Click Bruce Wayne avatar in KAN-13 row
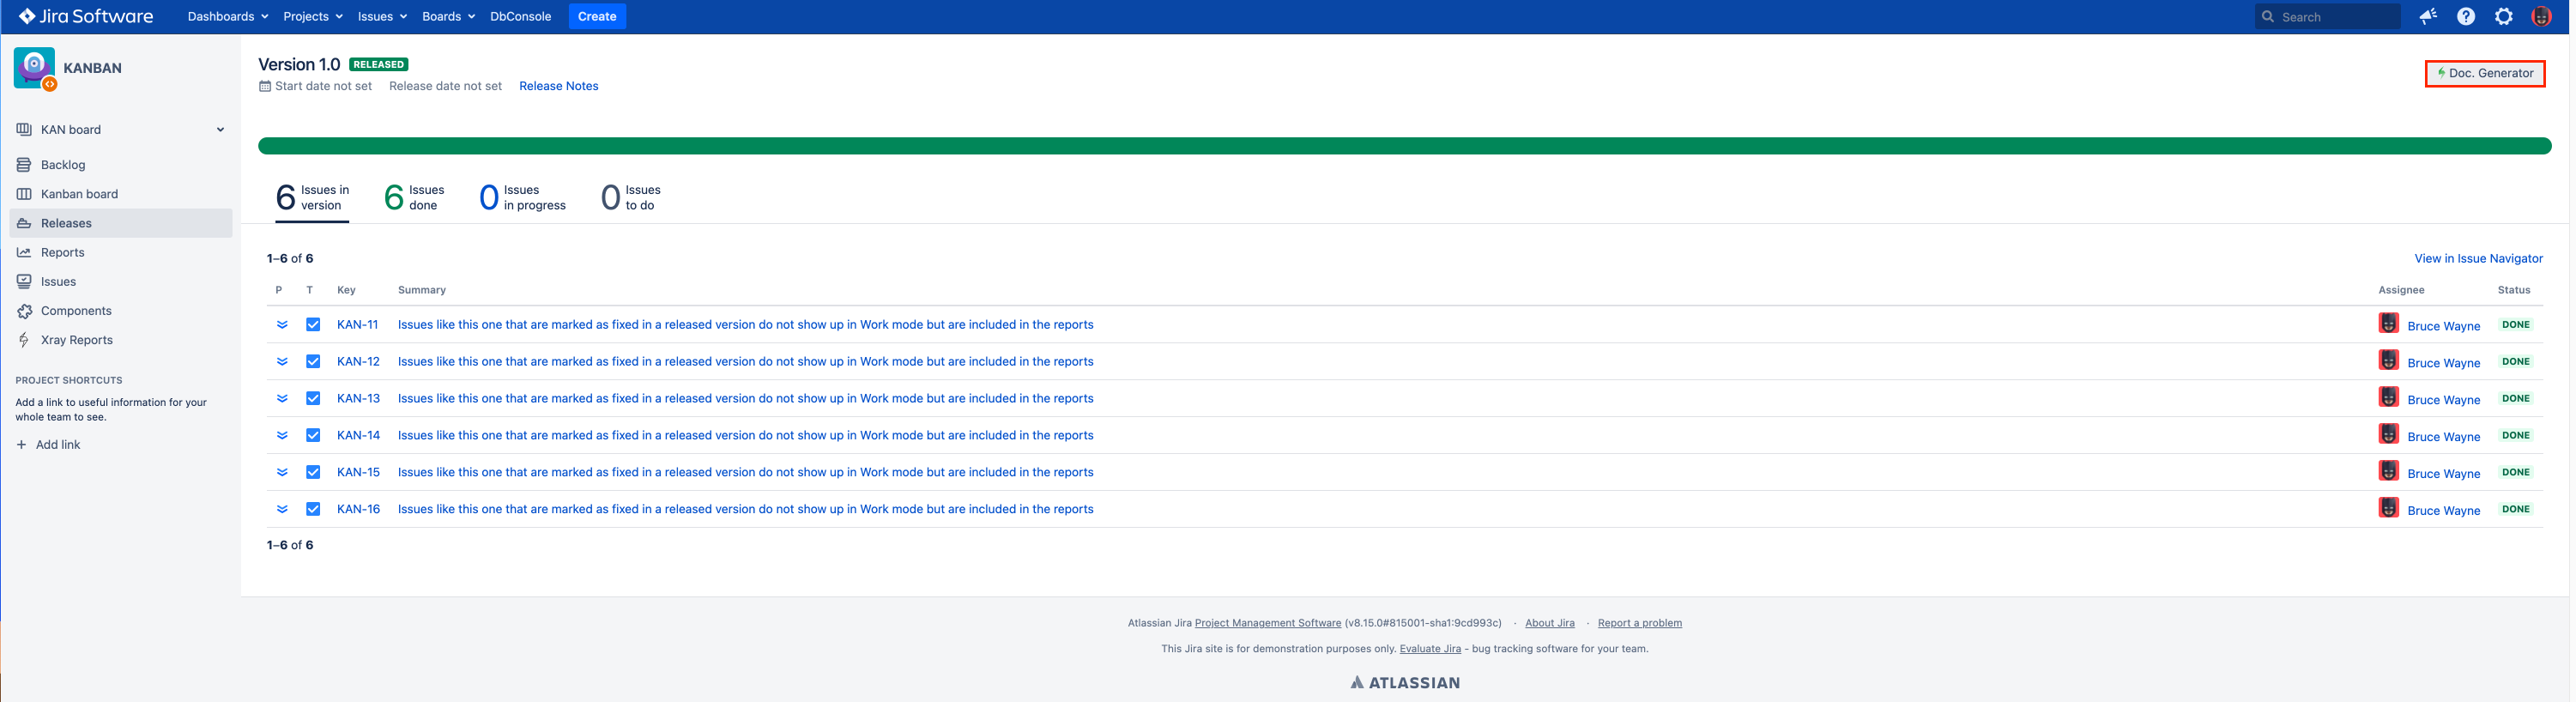This screenshot has height=702, width=2576. pos(2388,397)
